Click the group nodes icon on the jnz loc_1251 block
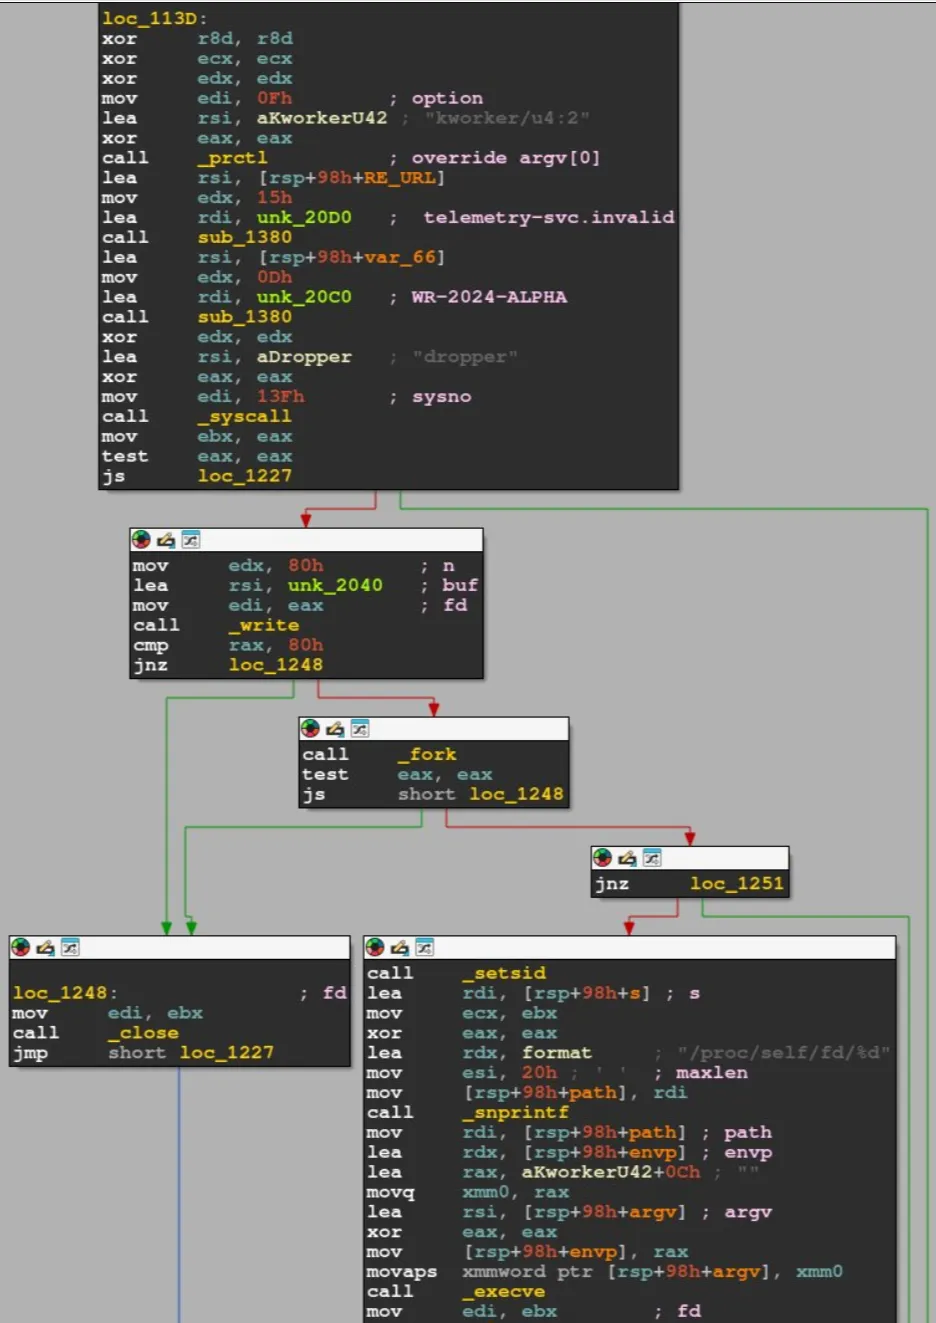The height and width of the screenshot is (1323, 936). (x=652, y=857)
